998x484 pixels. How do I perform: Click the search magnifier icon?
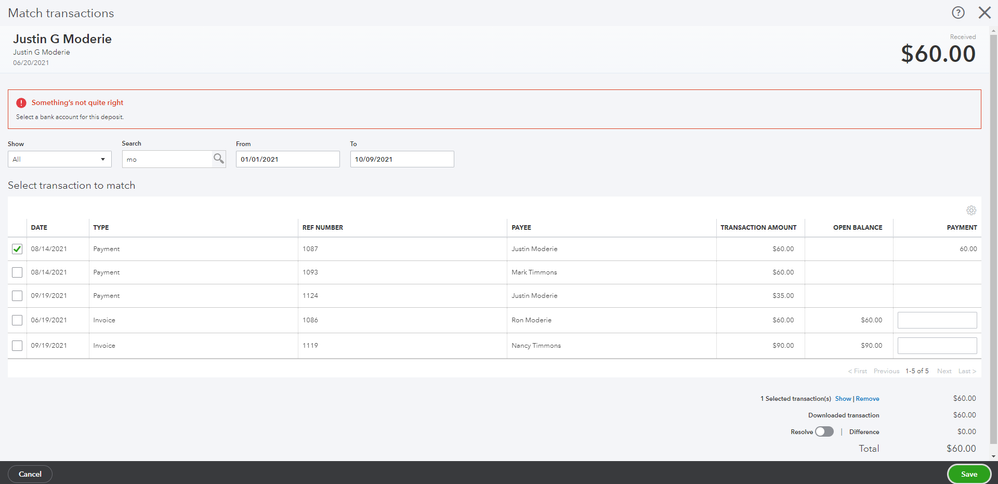pos(218,159)
